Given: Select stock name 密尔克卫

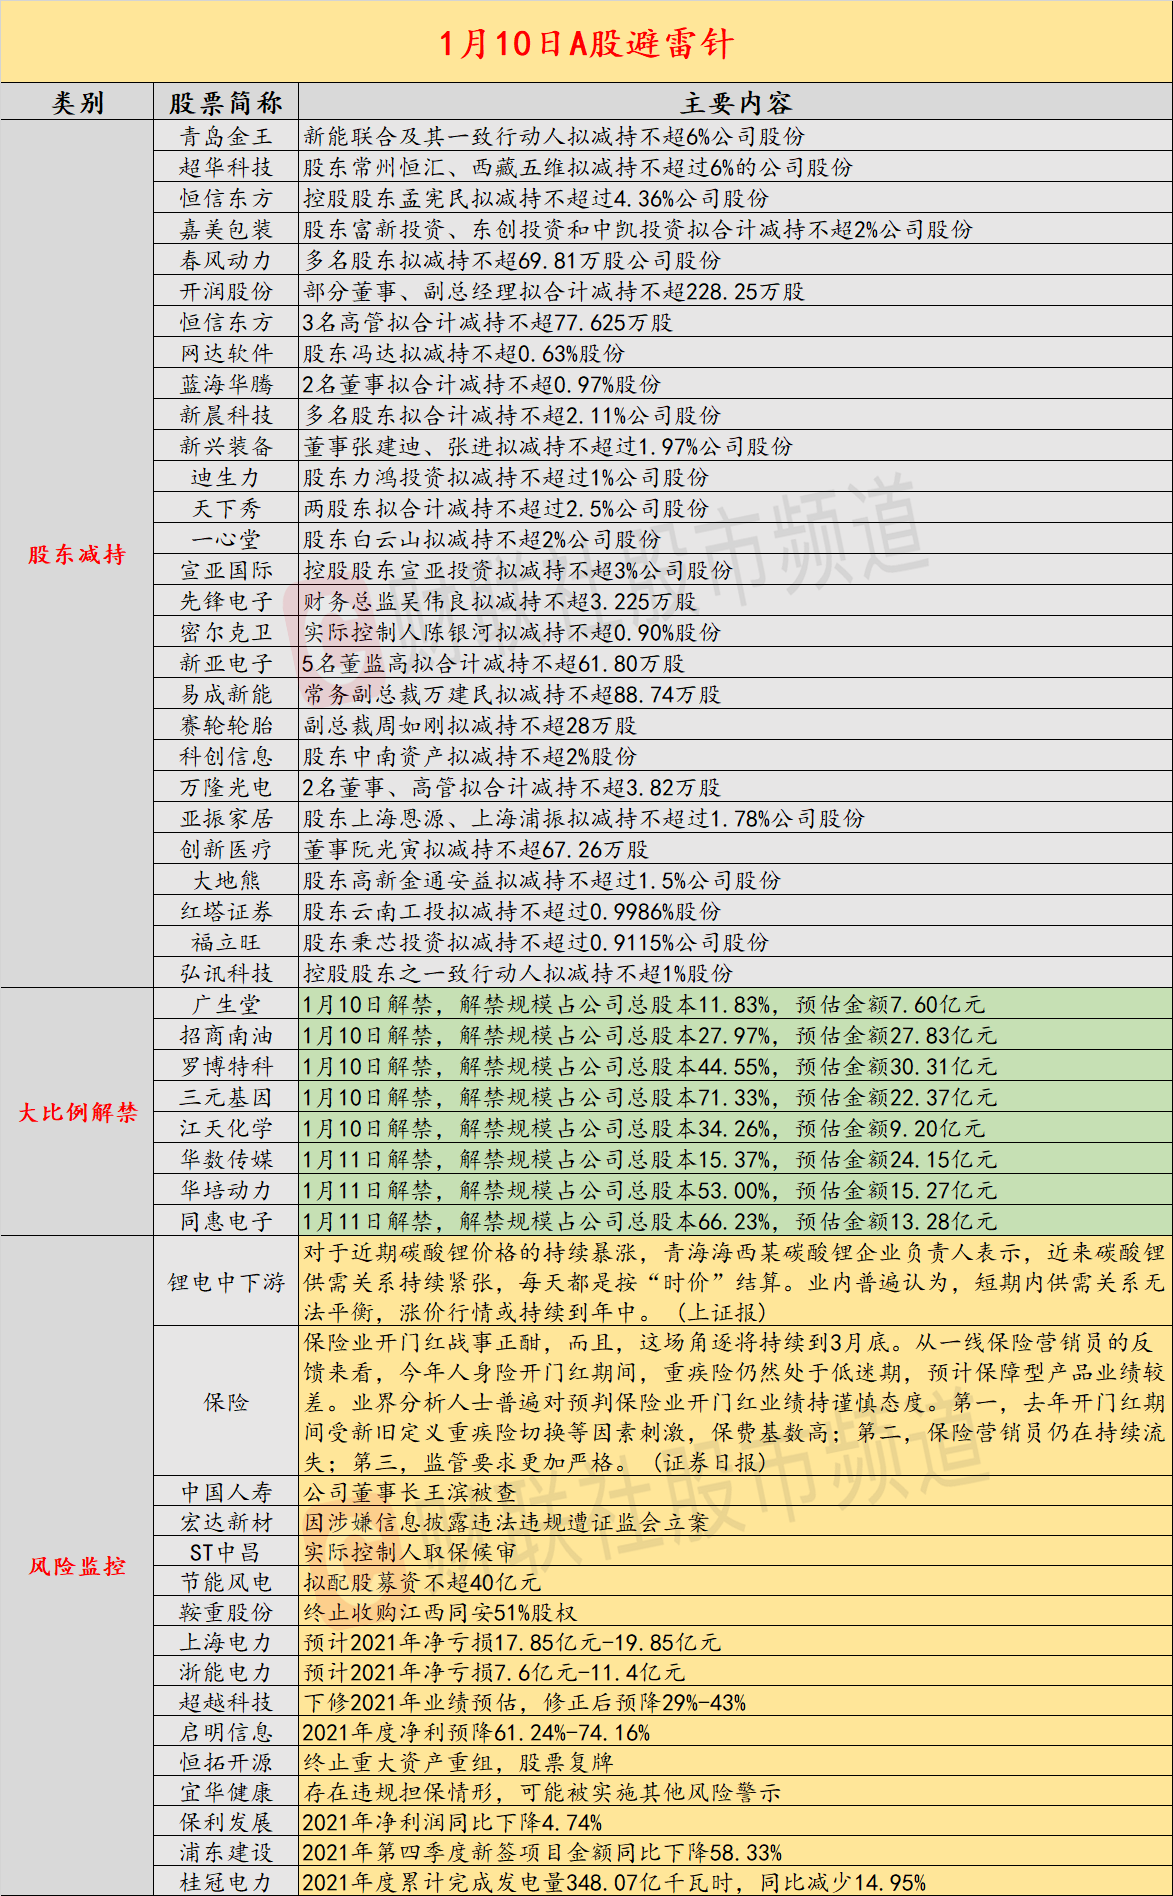Looking at the screenshot, I should pos(226,632).
